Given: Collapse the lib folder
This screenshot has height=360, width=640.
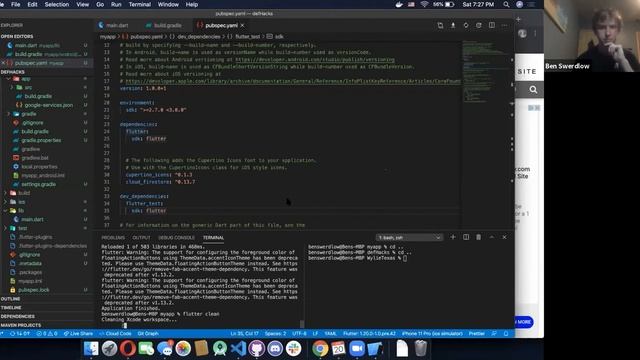Looking at the screenshot, I should (5, 211).
